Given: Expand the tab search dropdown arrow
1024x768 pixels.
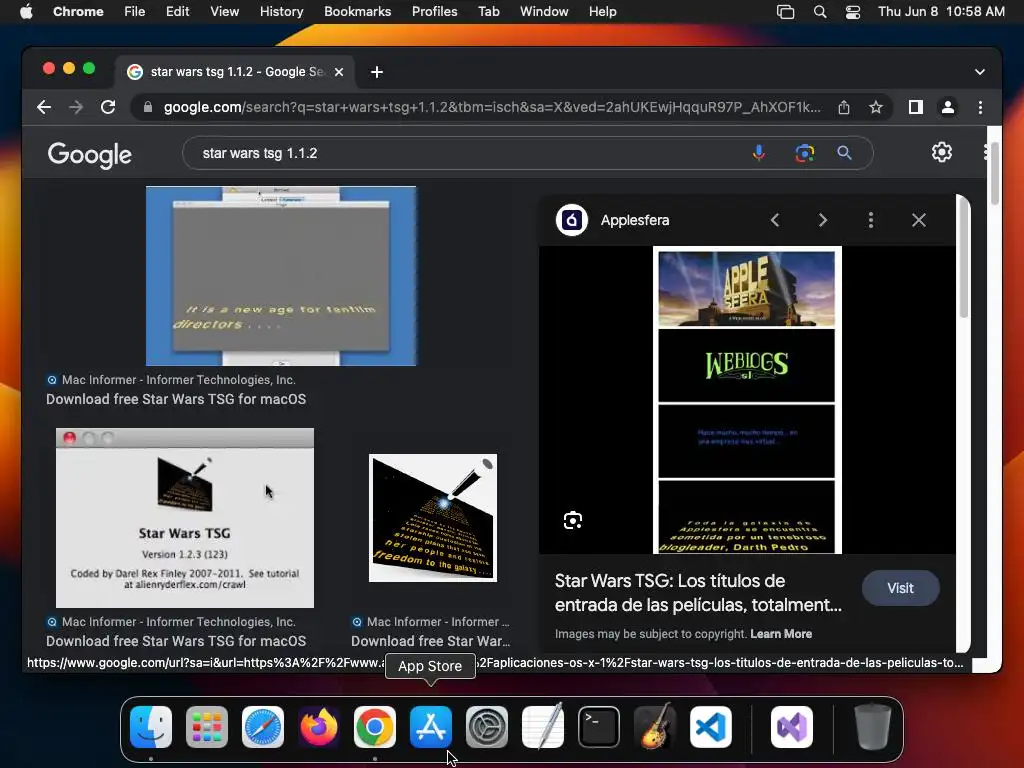Looking at the screenshot, I should coord(980,72).
